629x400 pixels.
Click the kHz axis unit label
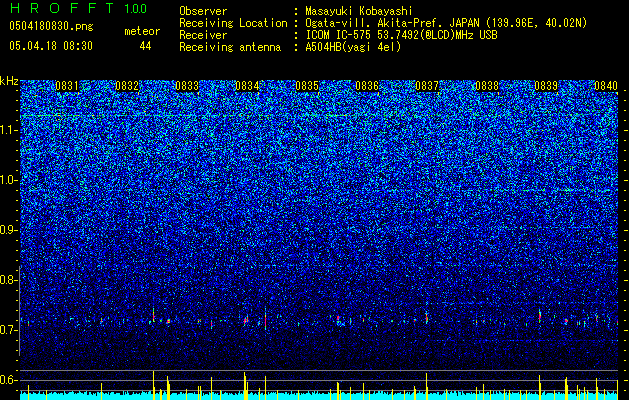[9, 81]
